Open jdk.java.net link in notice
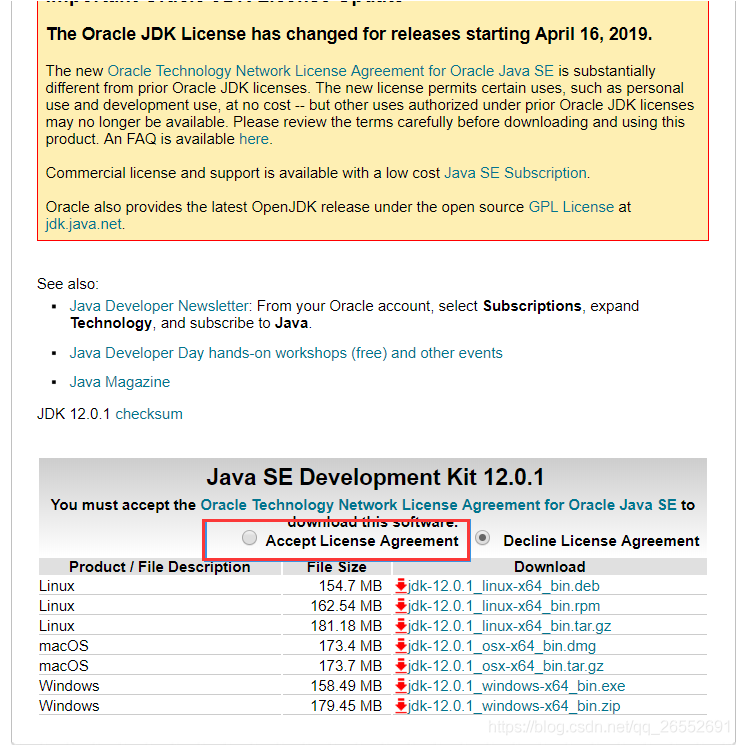This screenshot has width=739, height=745. pos(84,224)
